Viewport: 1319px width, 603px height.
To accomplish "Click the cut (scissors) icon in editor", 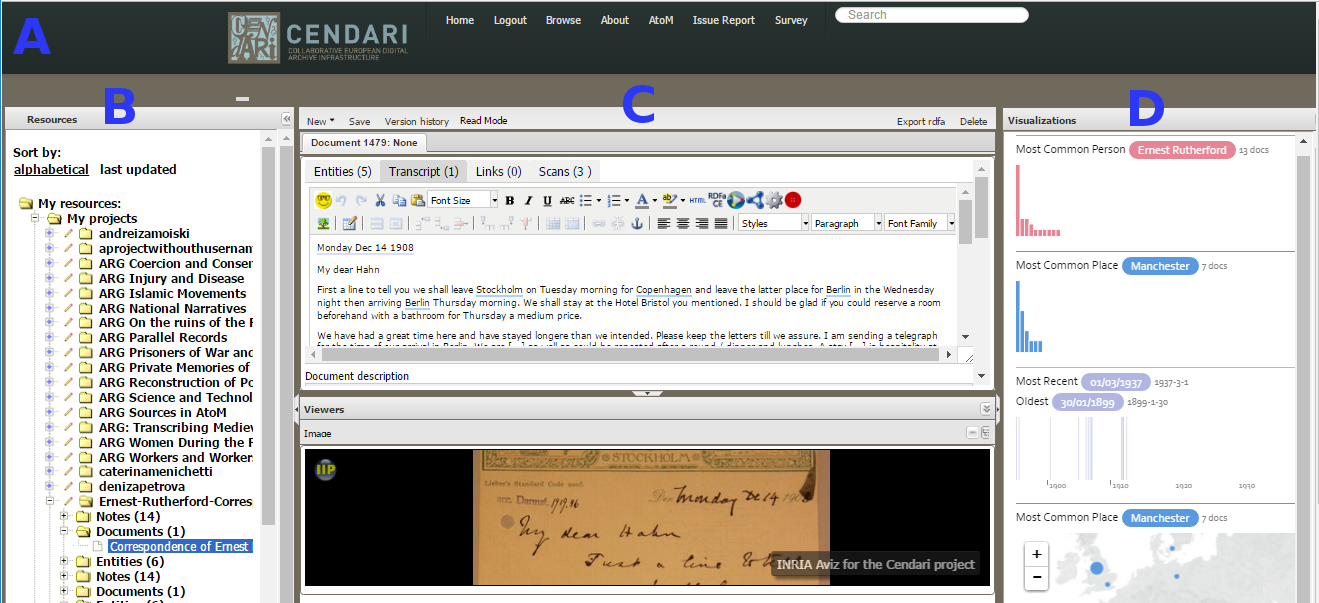I will 380,200.
